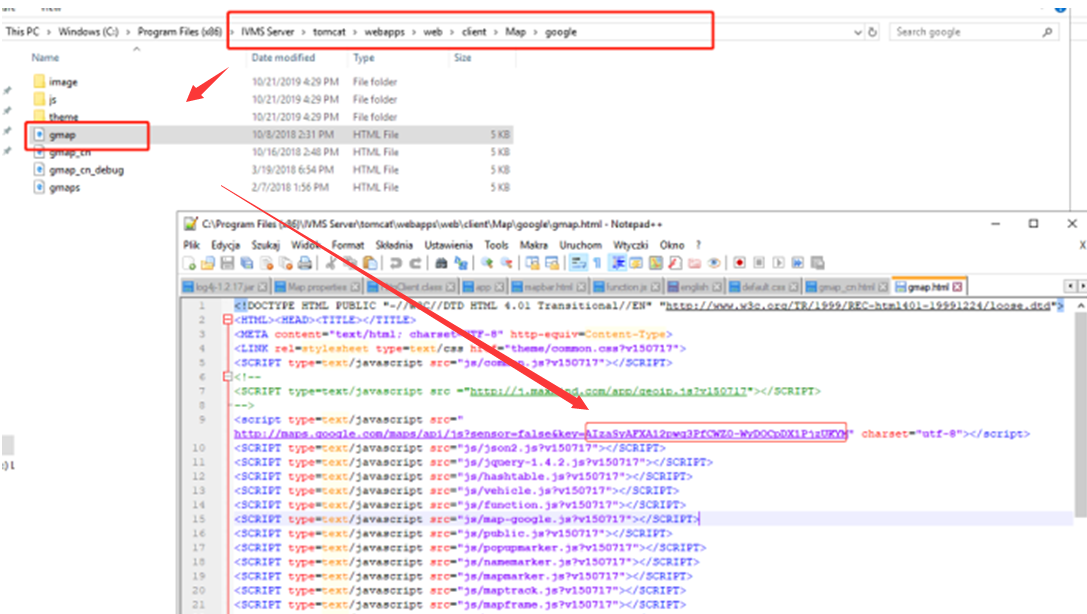Click the Redo arrow in the toolbar
The width and height of the screenshot is (1087, 614).
click(x=416, y=263)
